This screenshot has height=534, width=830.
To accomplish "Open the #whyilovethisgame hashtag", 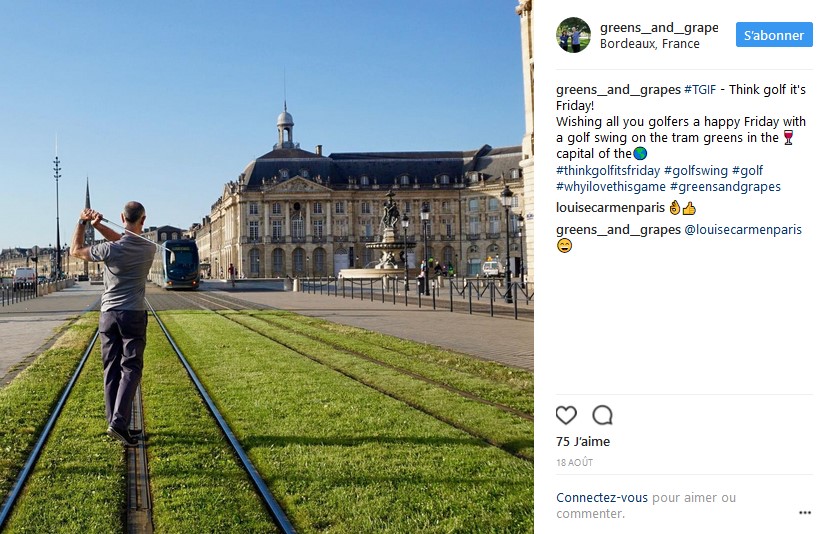I will click(x=611, y=186).
